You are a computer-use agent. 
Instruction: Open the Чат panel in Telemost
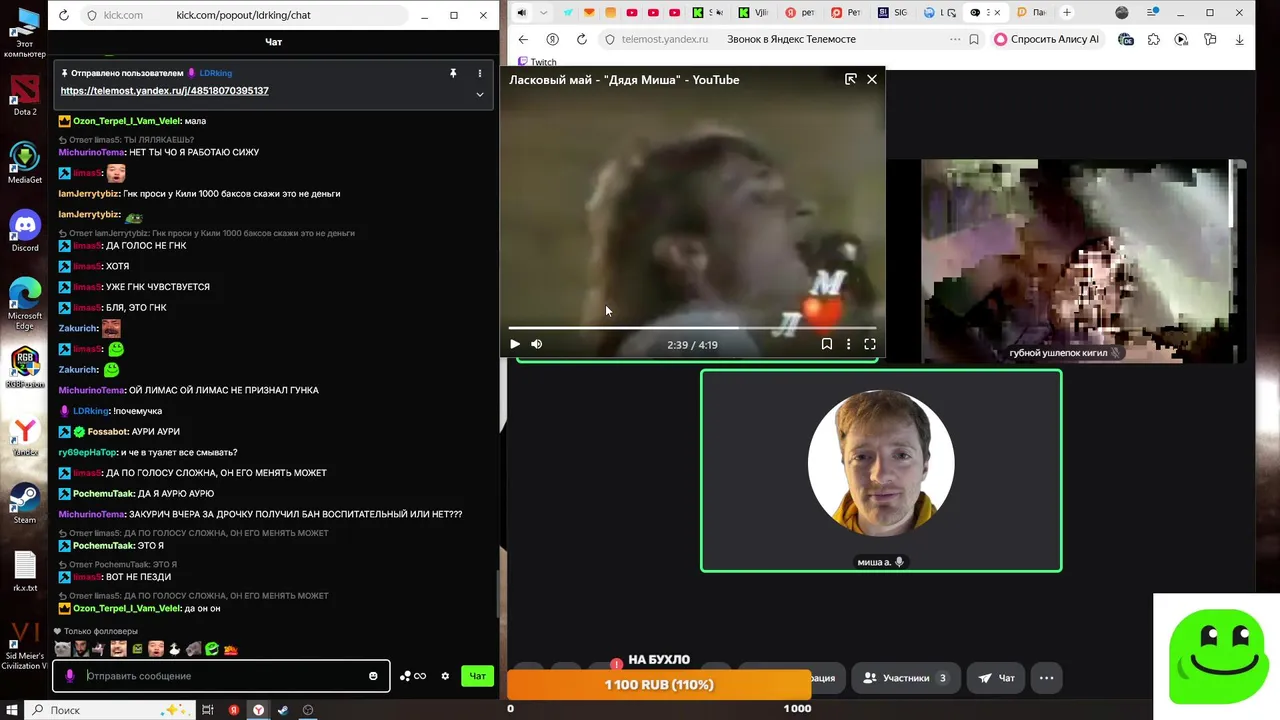[997, 678]
